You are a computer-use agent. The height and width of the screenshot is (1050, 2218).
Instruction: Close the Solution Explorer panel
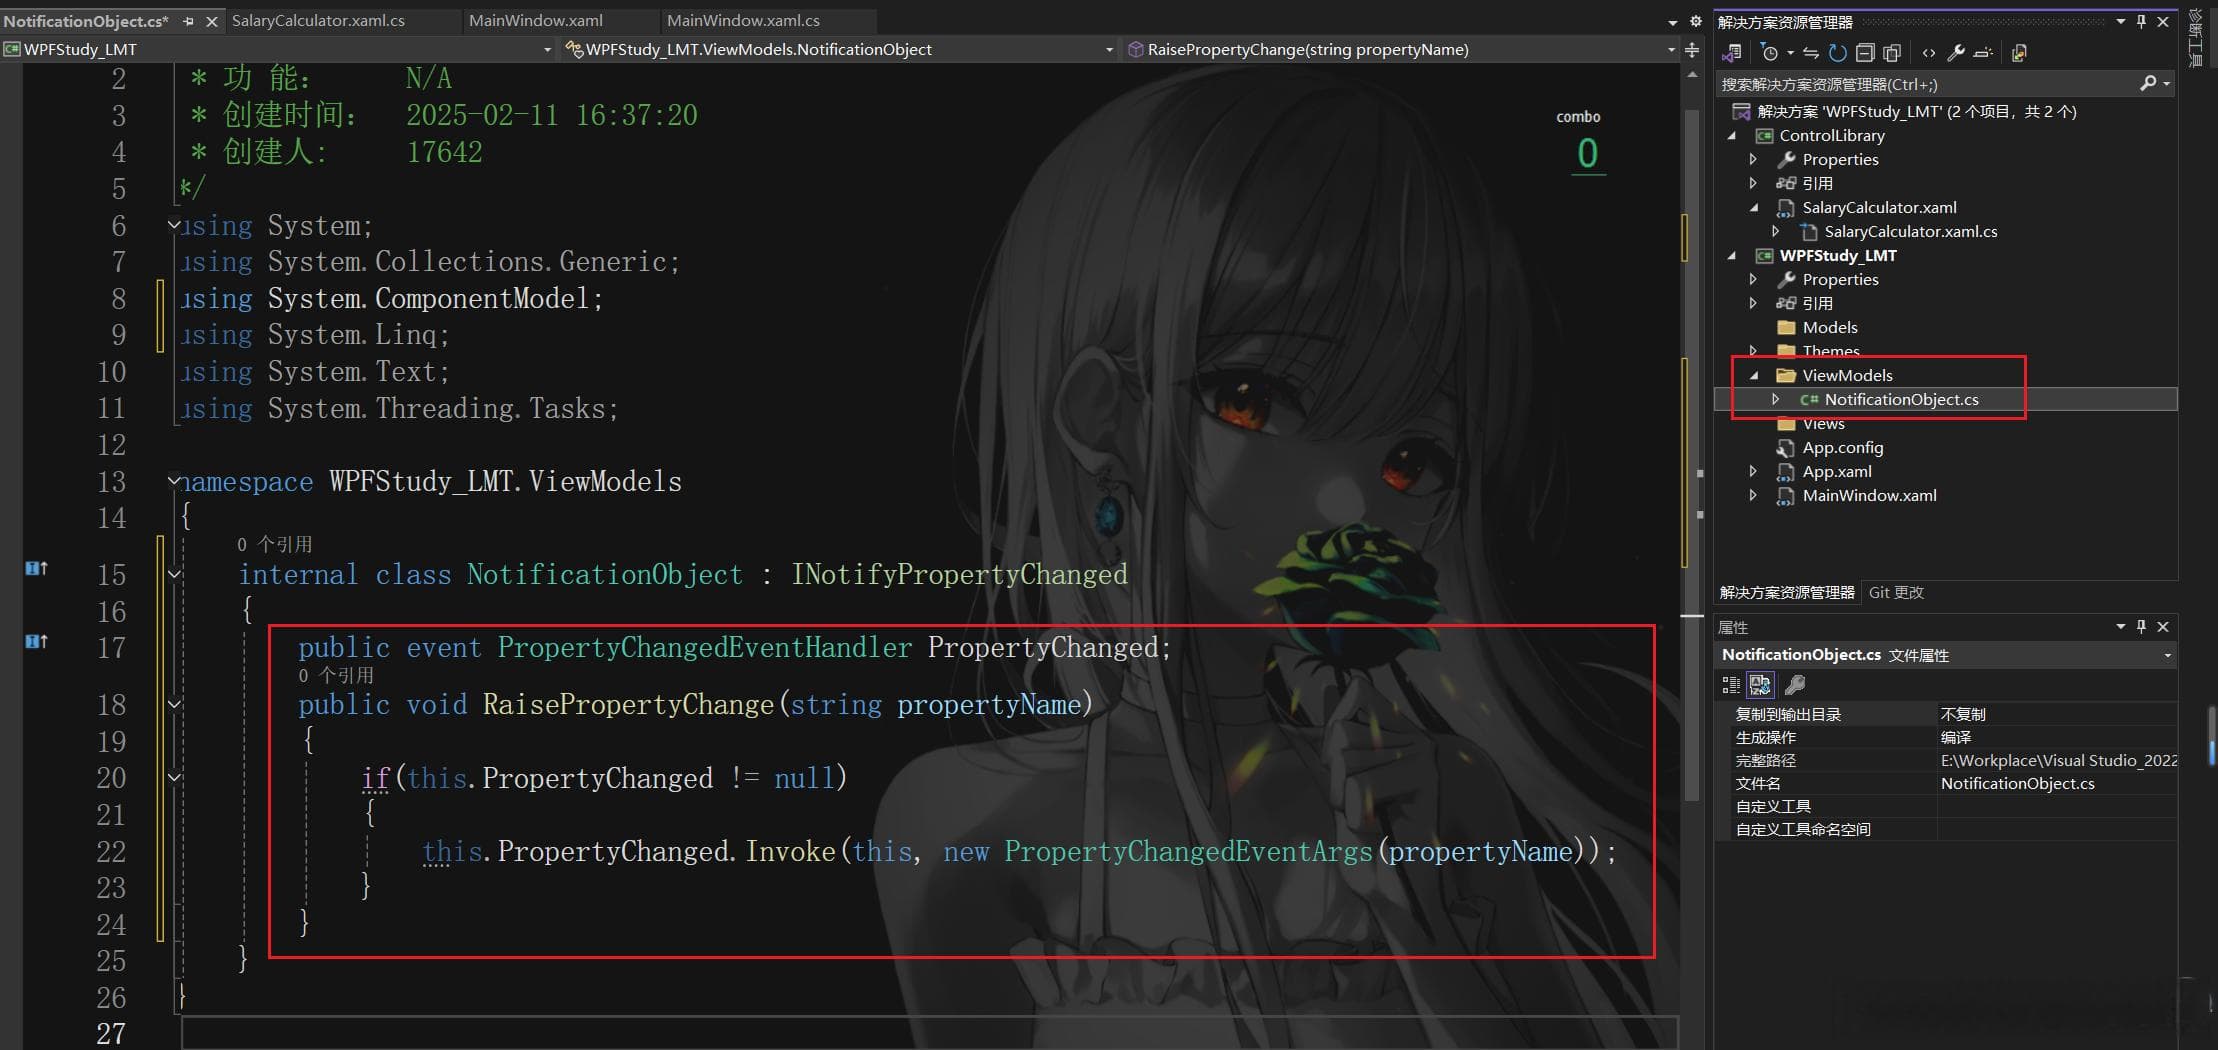pos(2163,21)
